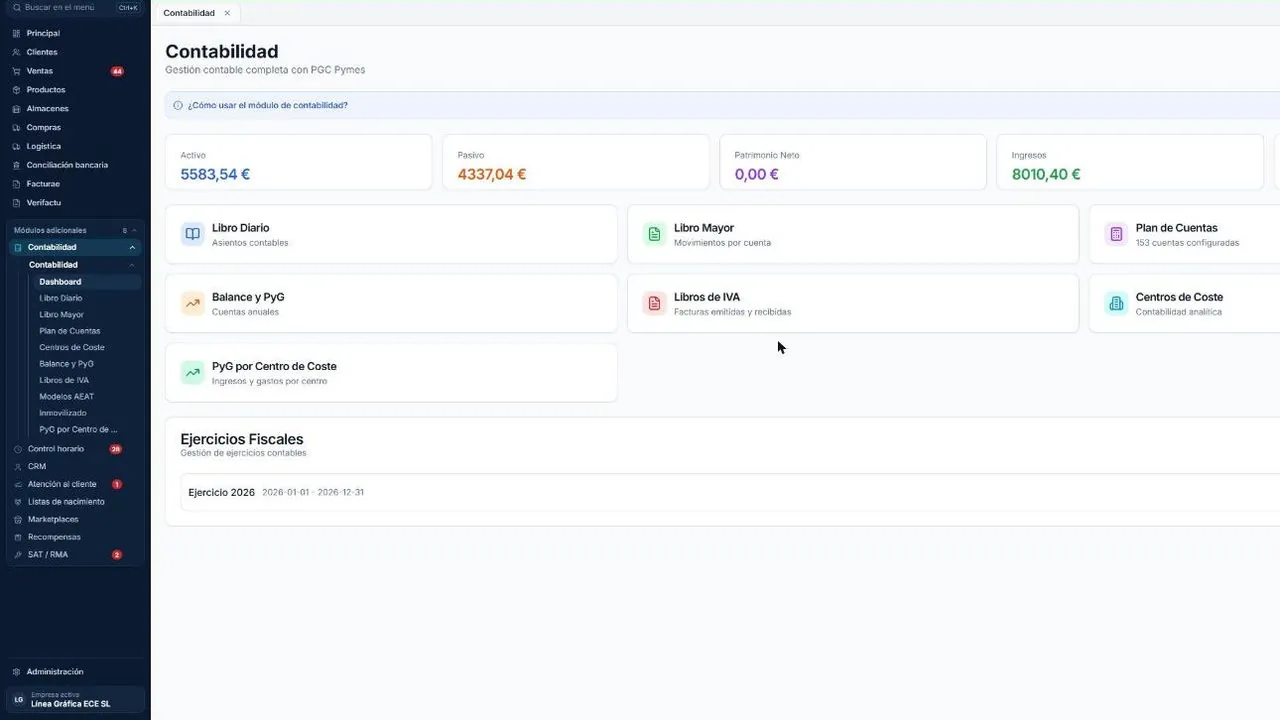
Task: Click the Ctrl+K shortcut hint
Action: [128, 7]
